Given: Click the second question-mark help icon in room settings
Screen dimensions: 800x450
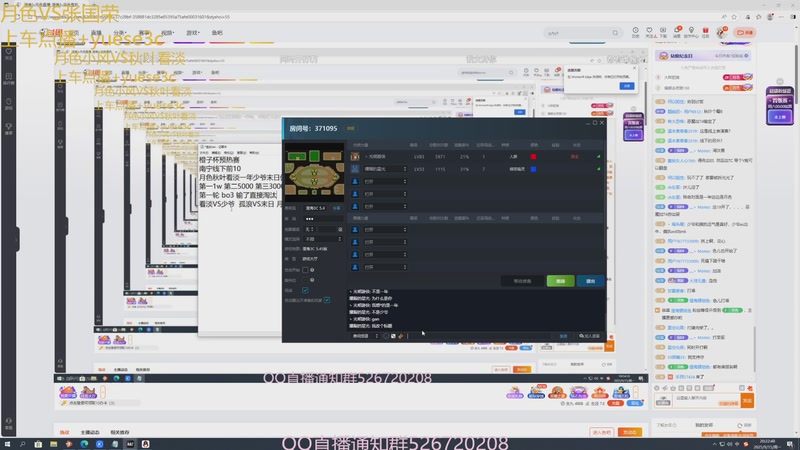Looking at the screenshot, I should 312,280.
